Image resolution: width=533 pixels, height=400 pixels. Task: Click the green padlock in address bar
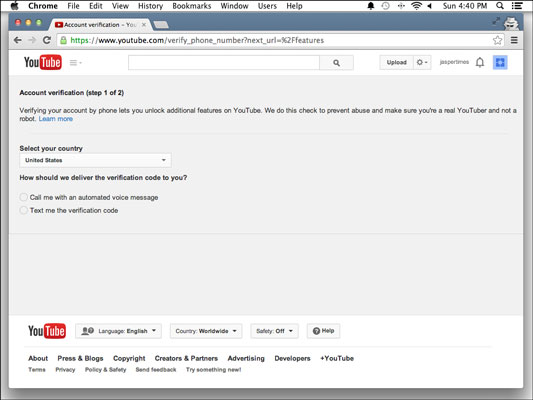pyautogui.click(x=63, y=40)
